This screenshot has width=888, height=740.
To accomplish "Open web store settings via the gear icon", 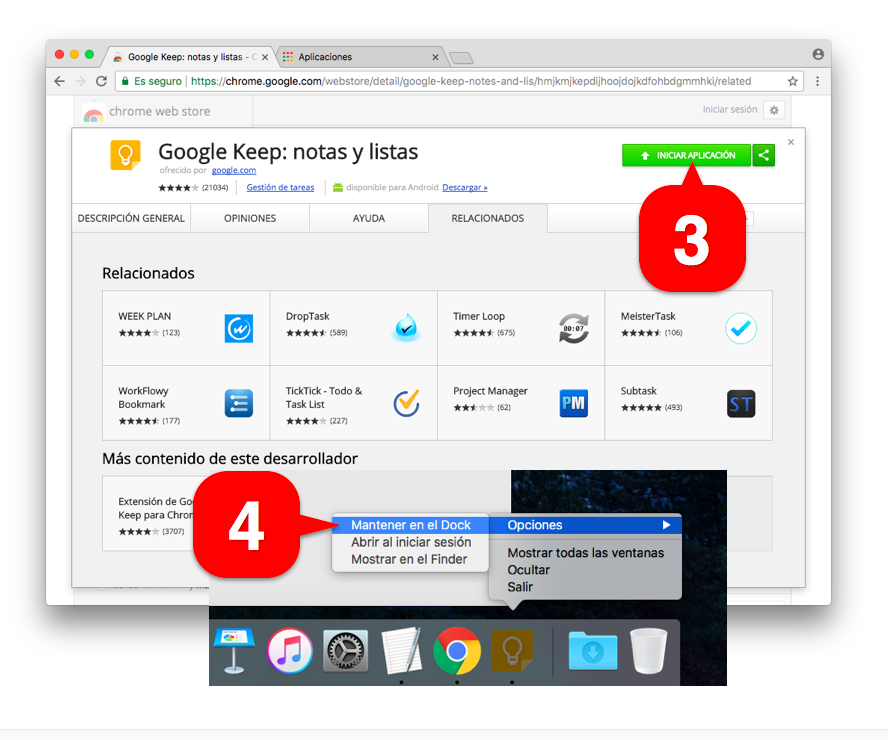I will pos(774,110).
